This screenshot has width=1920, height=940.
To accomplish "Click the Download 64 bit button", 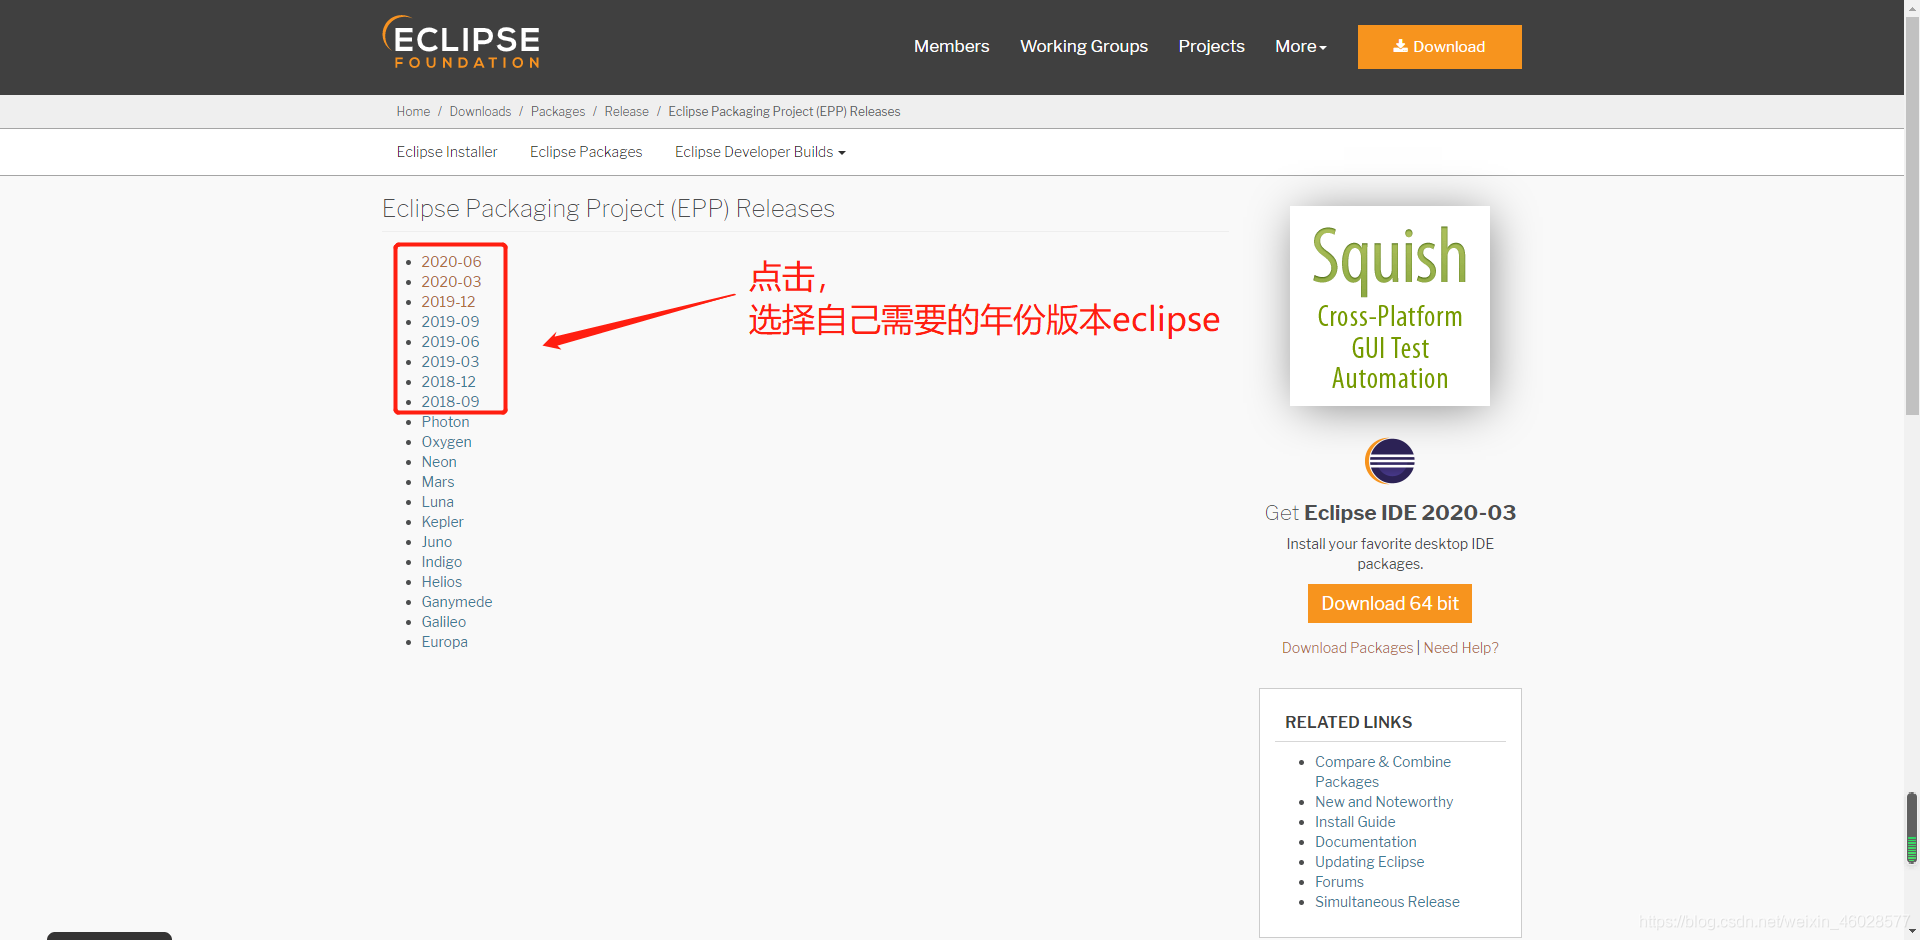I will pos(1390,604).
